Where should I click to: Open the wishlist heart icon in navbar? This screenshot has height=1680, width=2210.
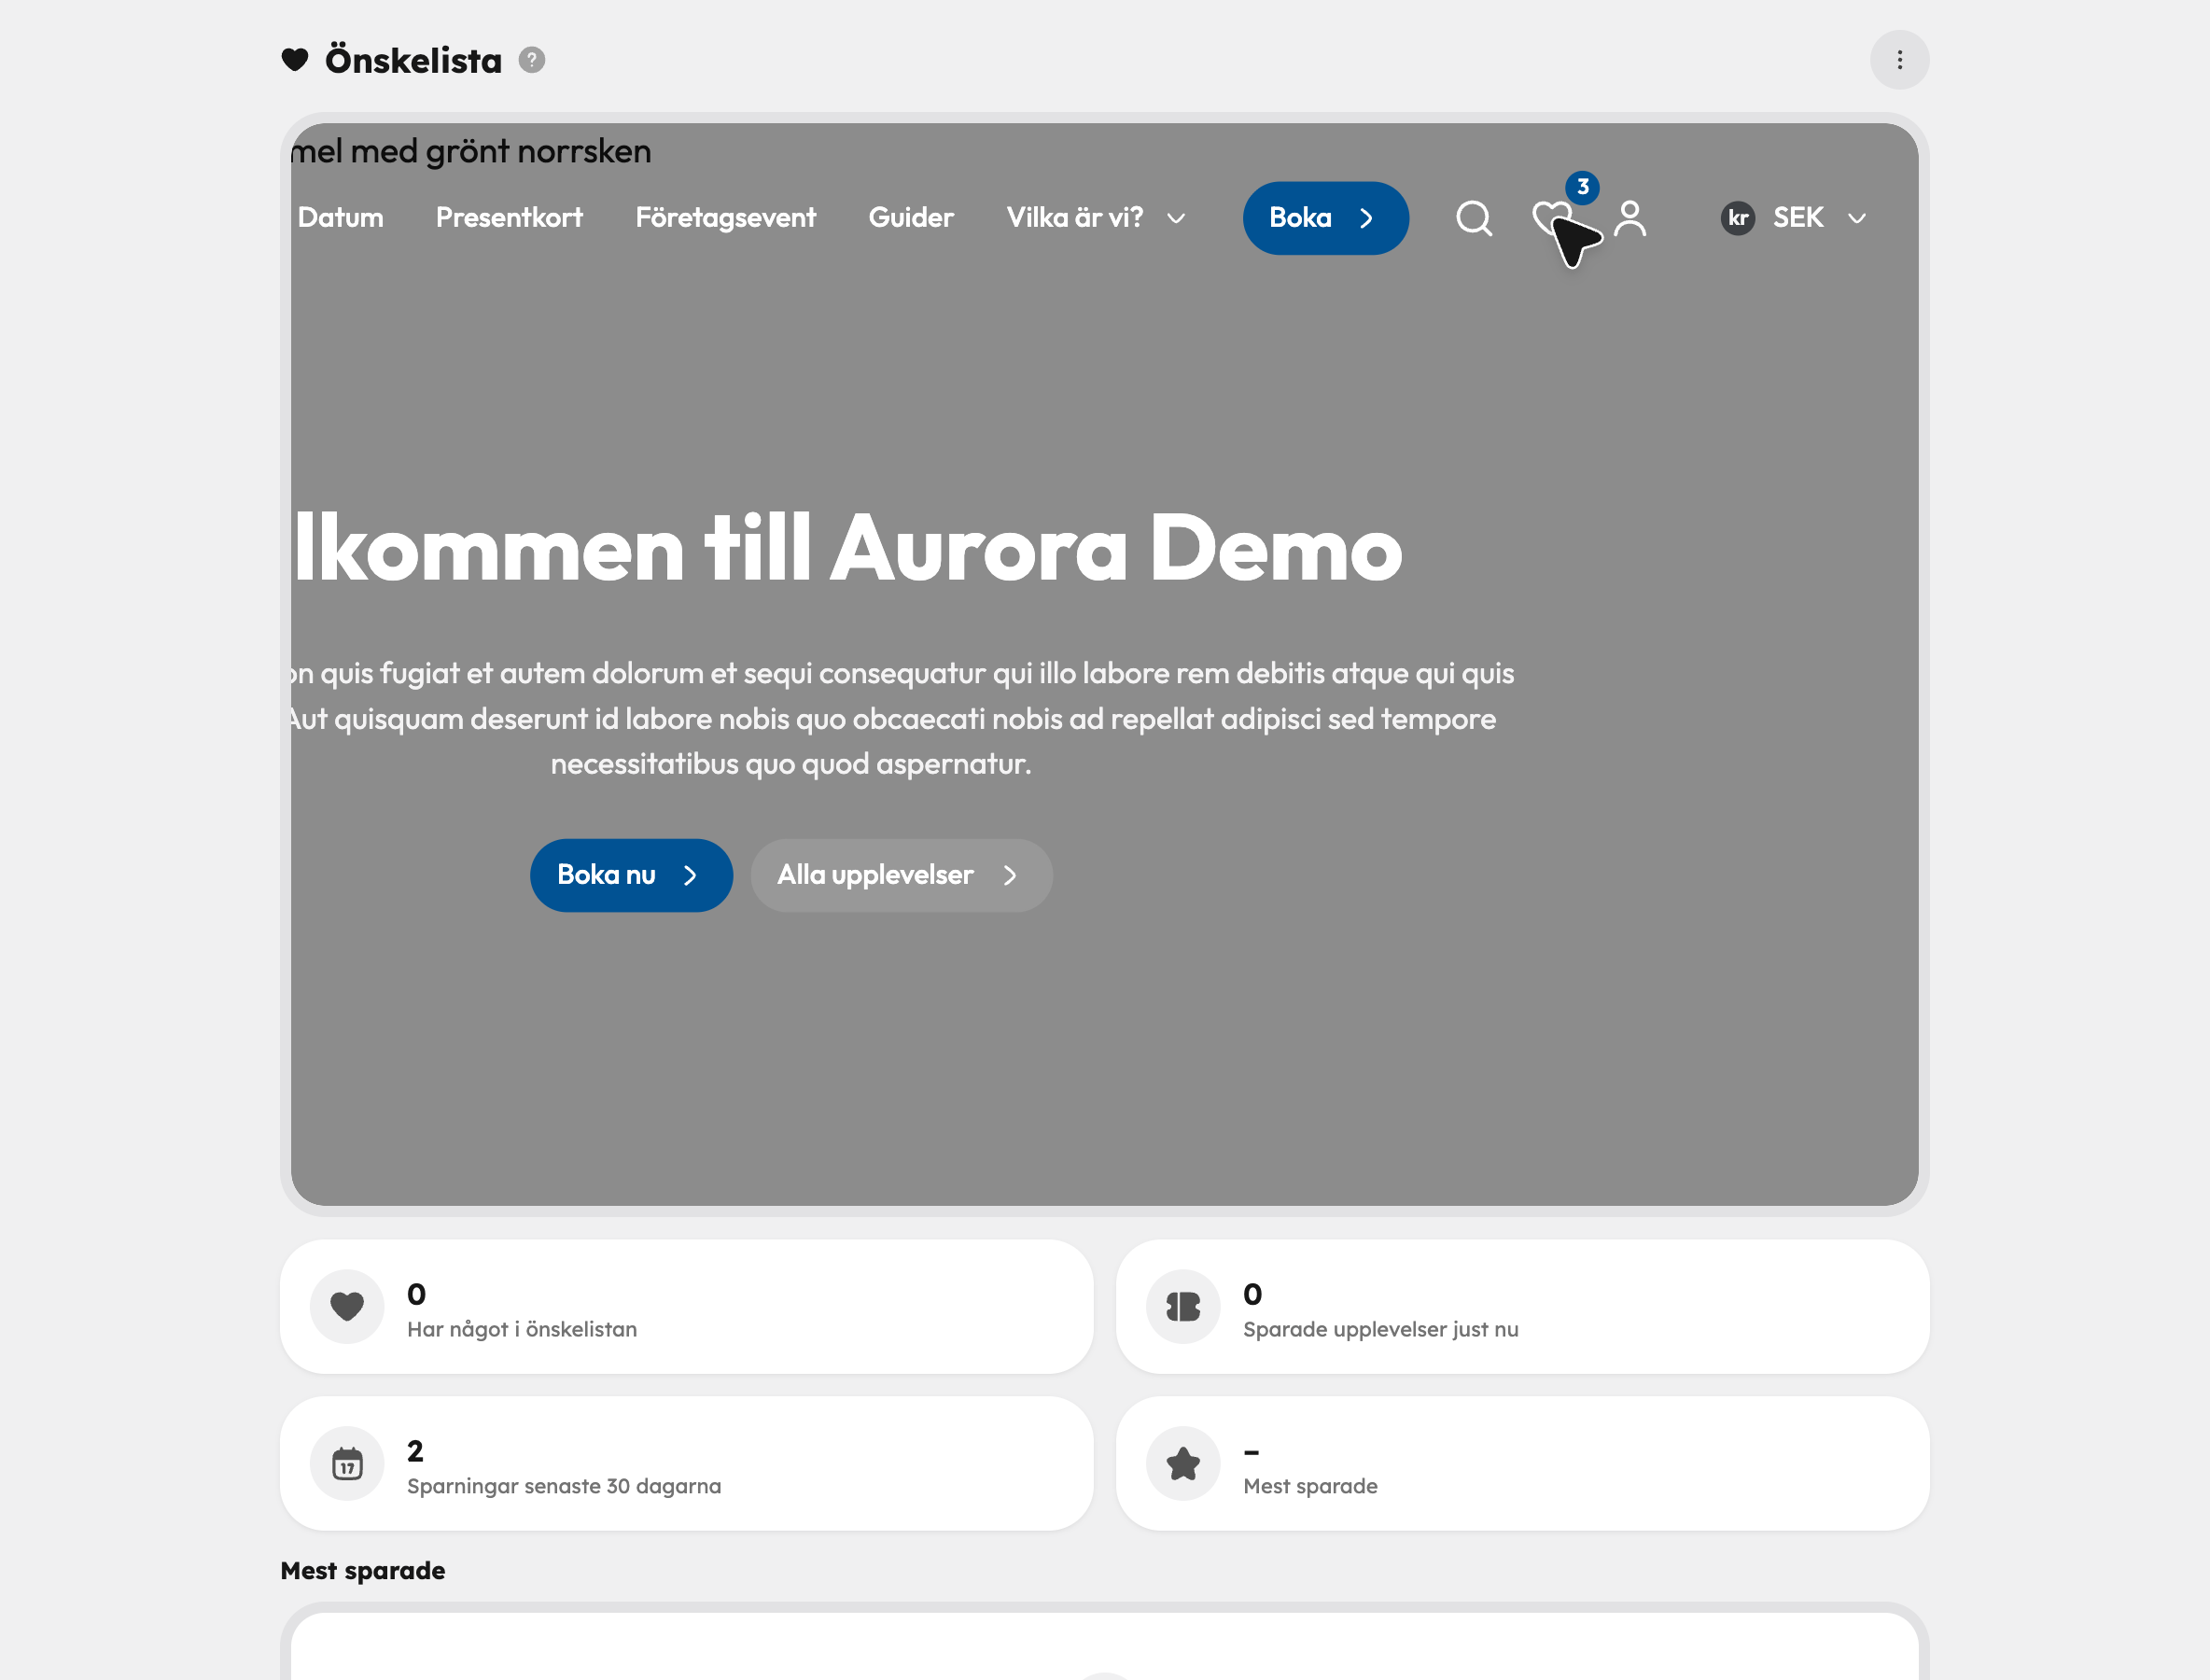coord(1551,218)
